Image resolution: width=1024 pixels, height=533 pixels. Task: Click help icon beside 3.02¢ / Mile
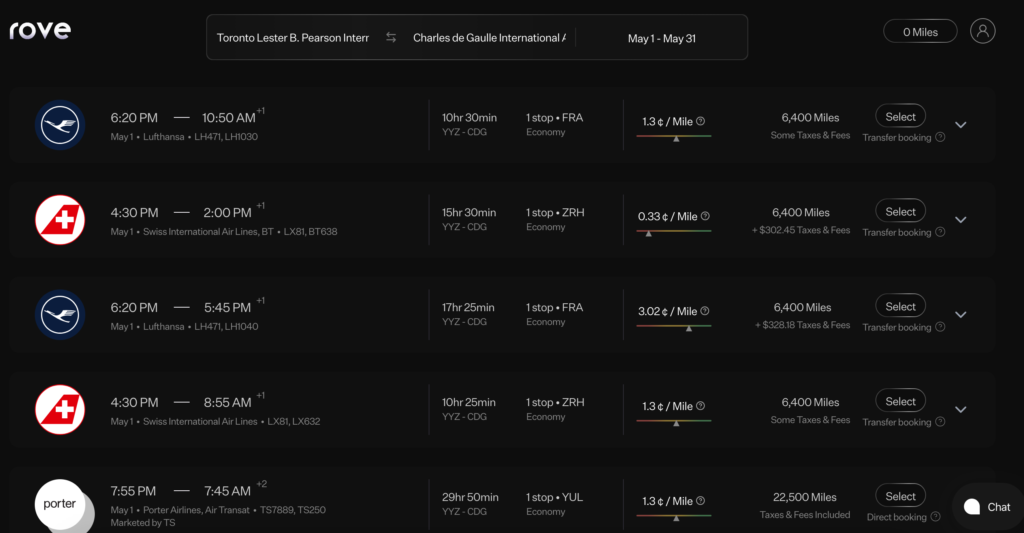(706, 311)
